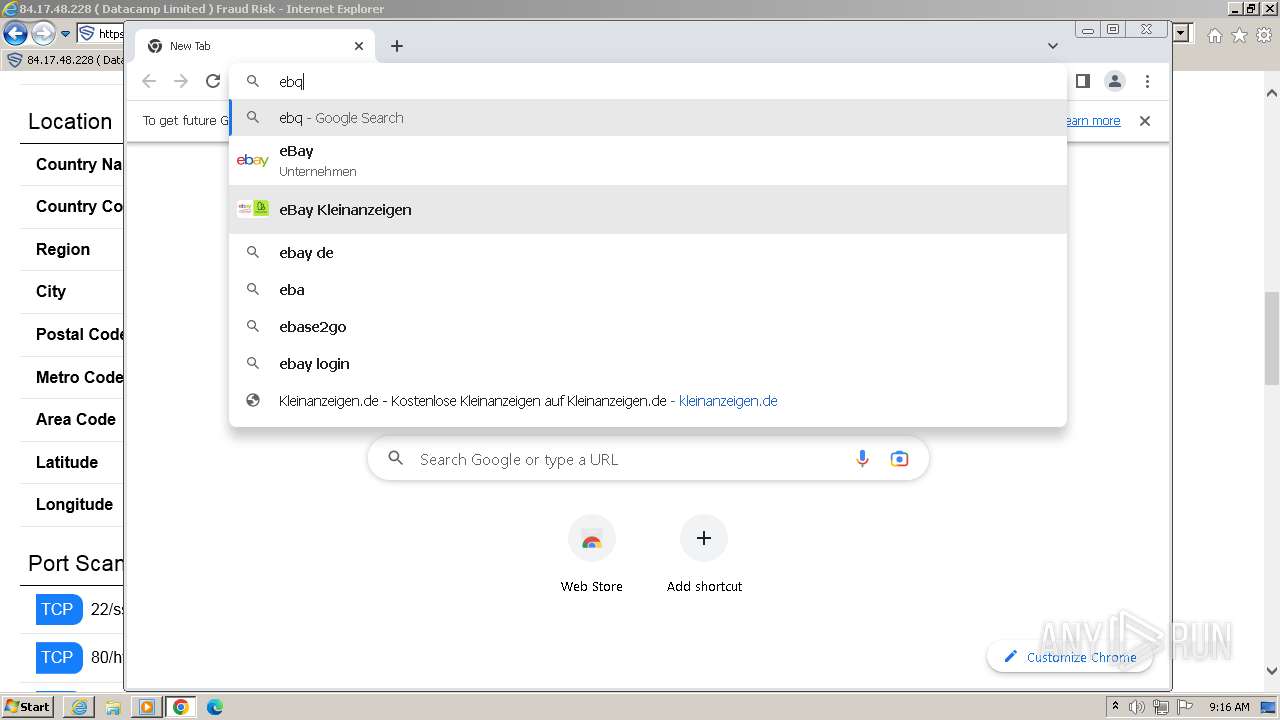Click Internet Explorer back button
This screenshot has width=1280, height=720.
click(x=15, y=33)
